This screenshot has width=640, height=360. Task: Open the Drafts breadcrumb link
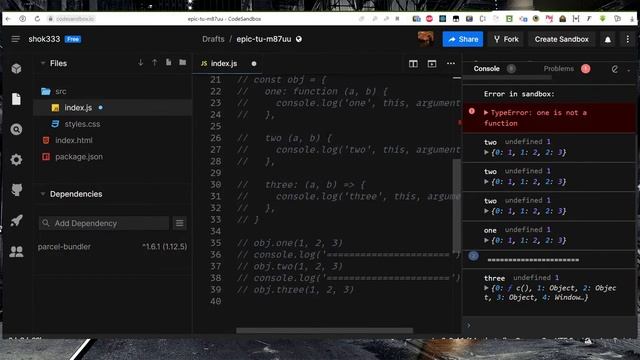click(x=213, y=39)
